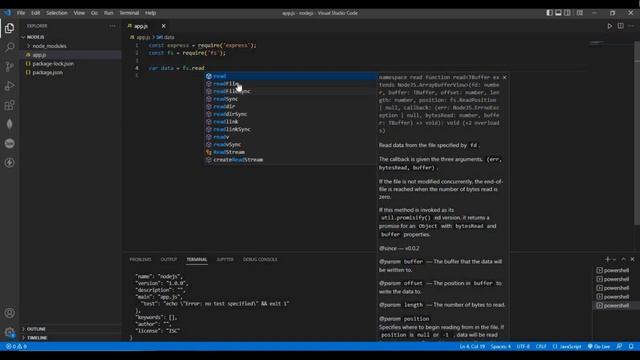Run the code with play button
640x360 pixels.
[x=609, y=26]
